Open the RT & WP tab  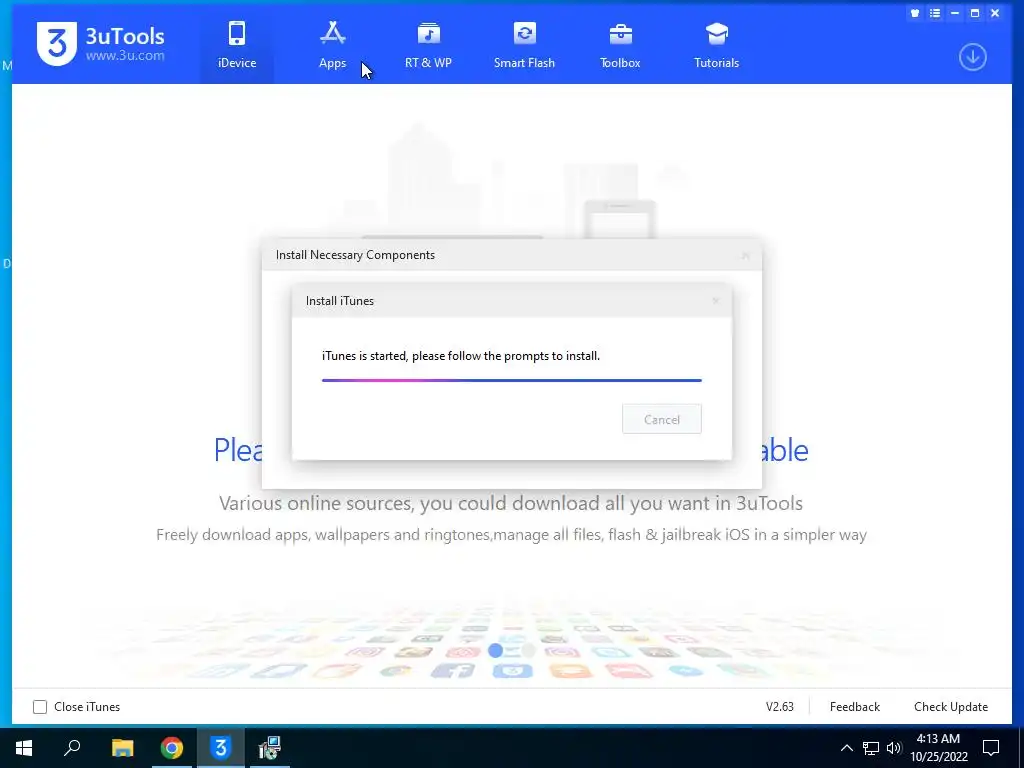coord(428,44)
